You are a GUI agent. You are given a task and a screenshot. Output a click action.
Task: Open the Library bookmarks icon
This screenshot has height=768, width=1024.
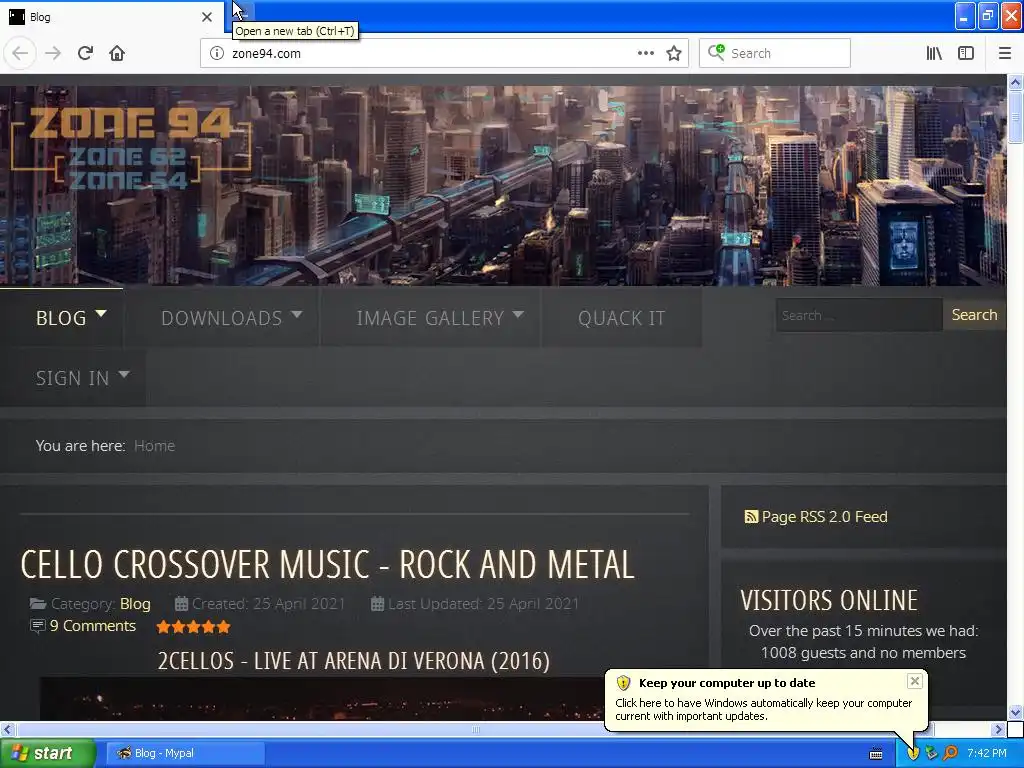pos(934,54)
